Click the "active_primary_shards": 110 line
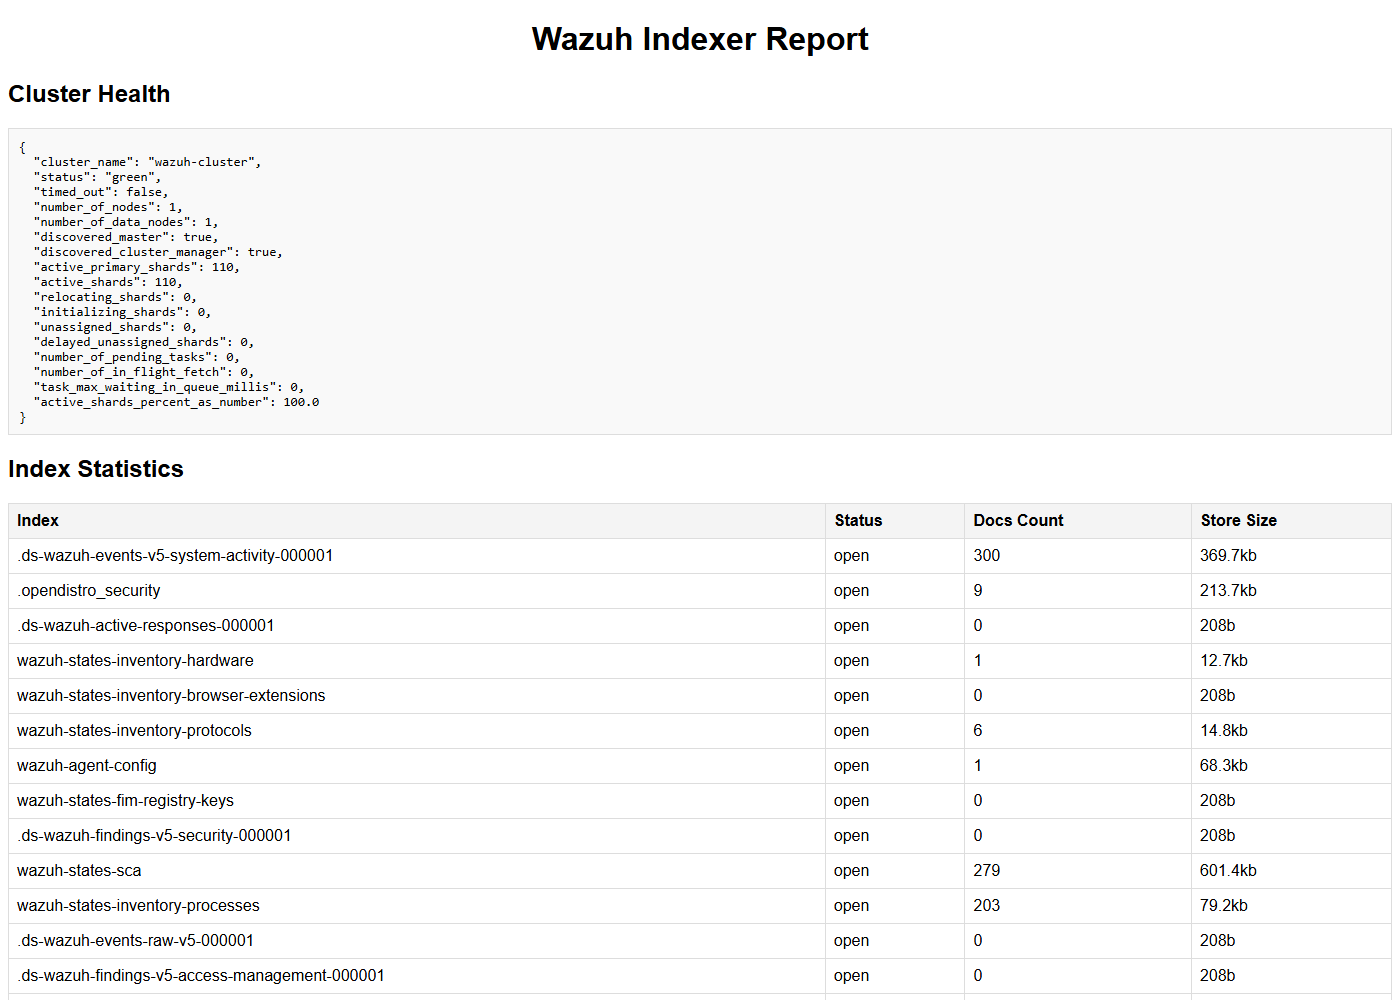 coord(137,267)
